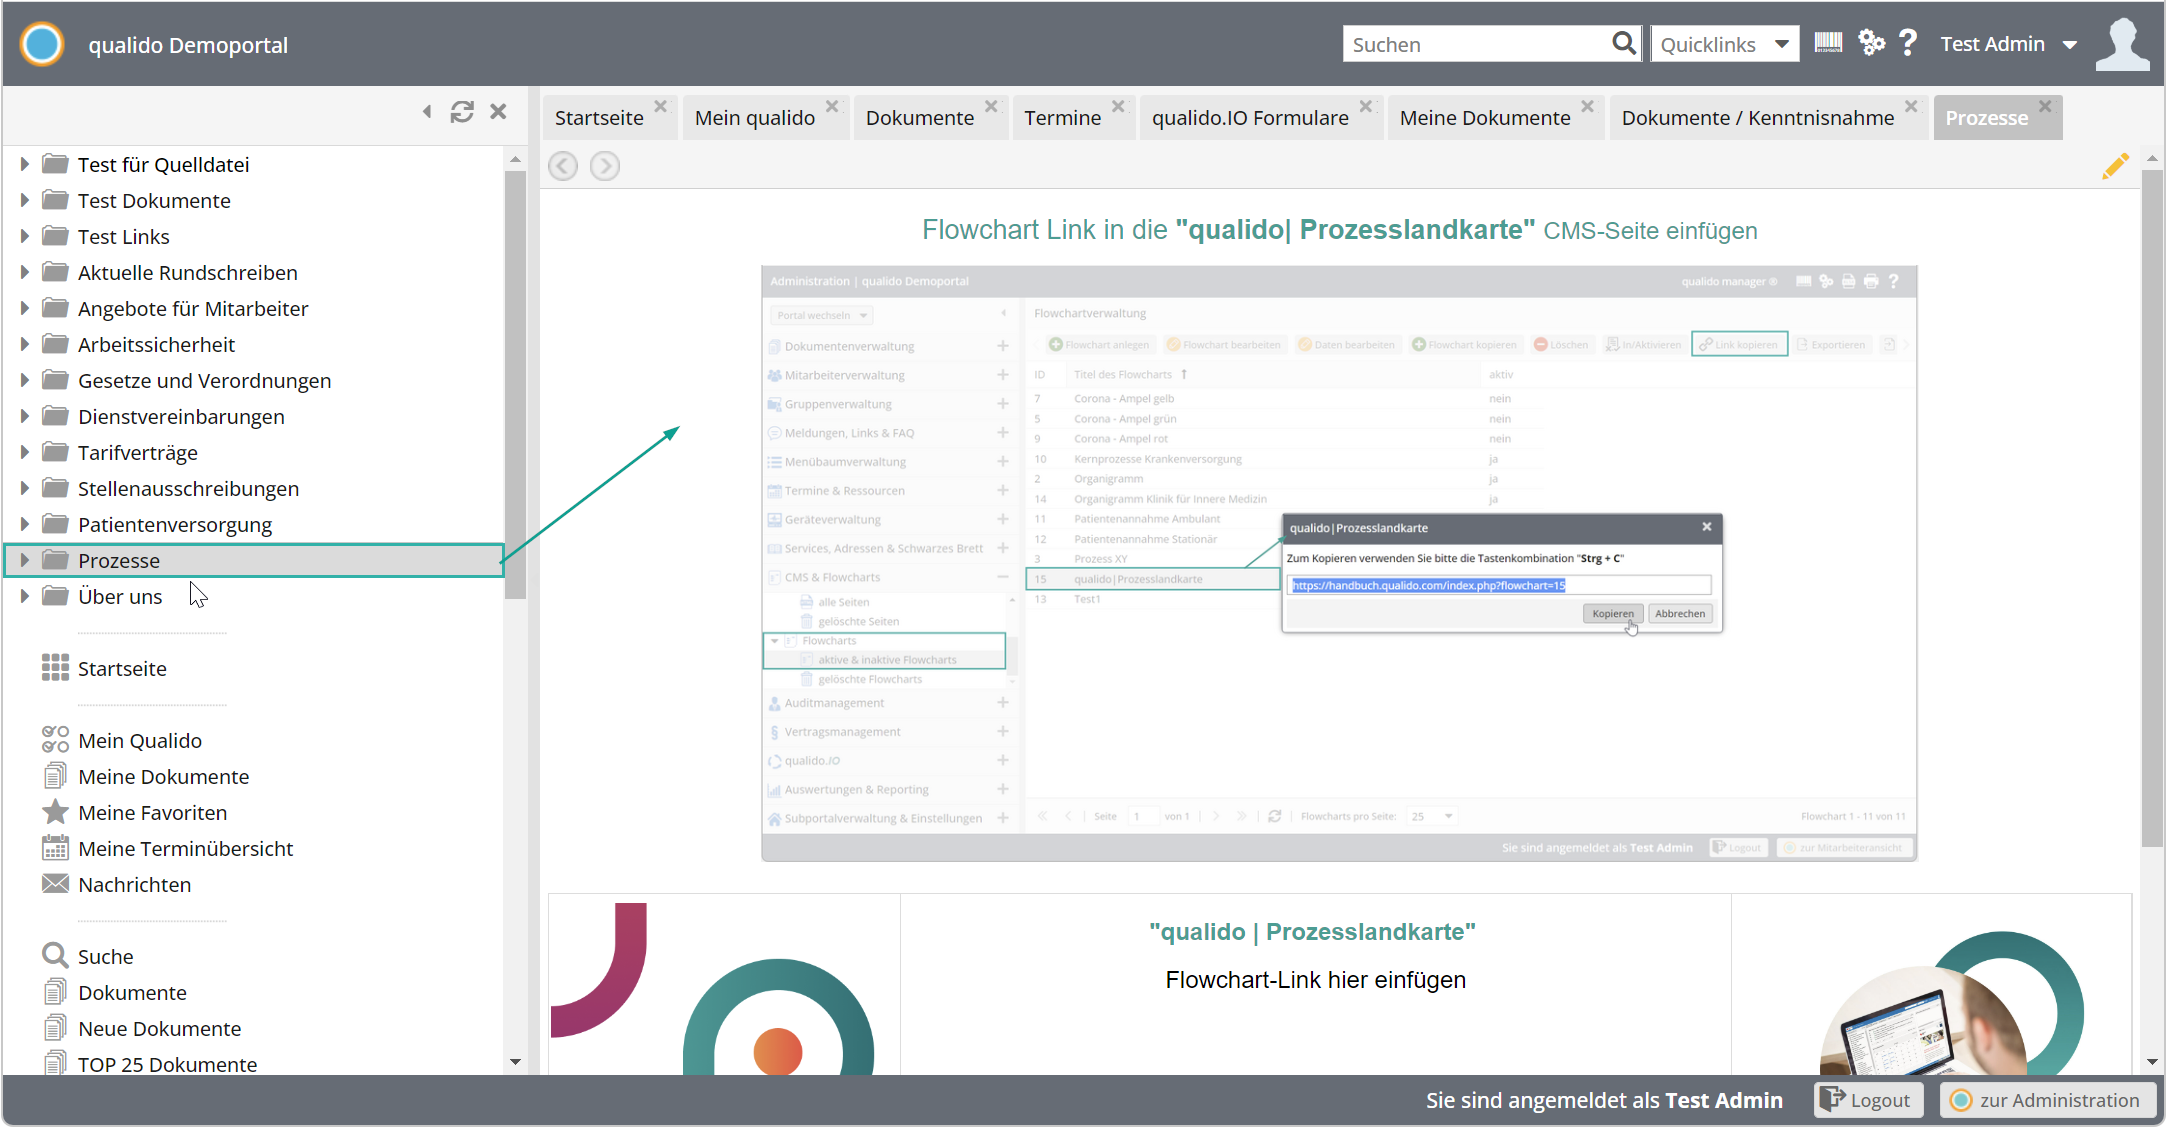
Task: Expand the Prozesse folder arrow
Action: click(25, 560)
